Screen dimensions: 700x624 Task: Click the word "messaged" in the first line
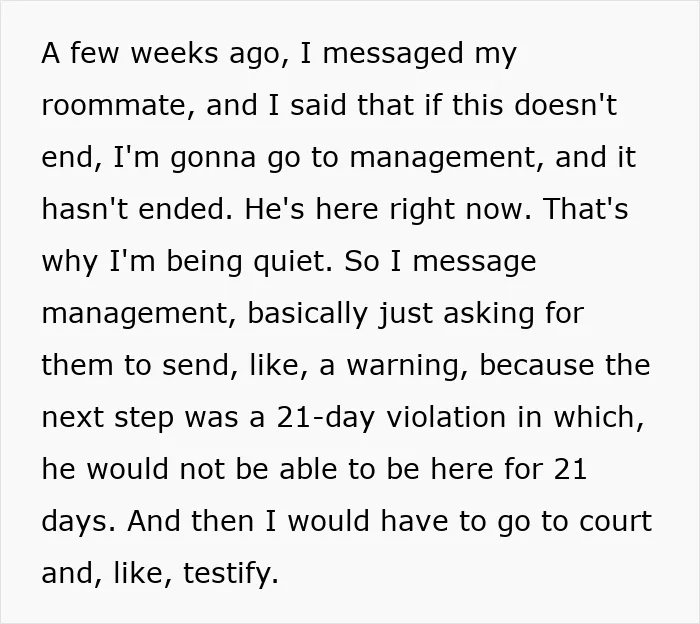pyautogui.click(x=393, y=56)
